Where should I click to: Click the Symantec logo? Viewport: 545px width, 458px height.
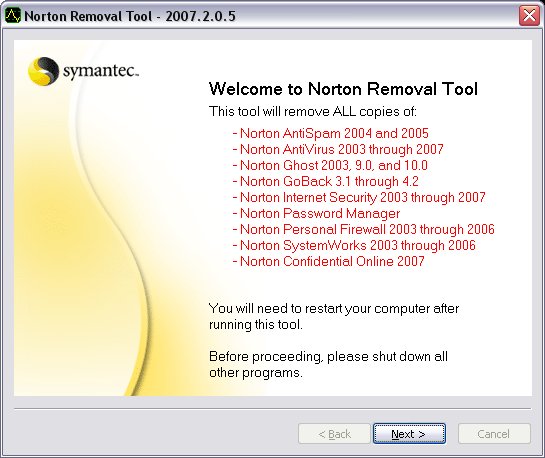(83, 71)
